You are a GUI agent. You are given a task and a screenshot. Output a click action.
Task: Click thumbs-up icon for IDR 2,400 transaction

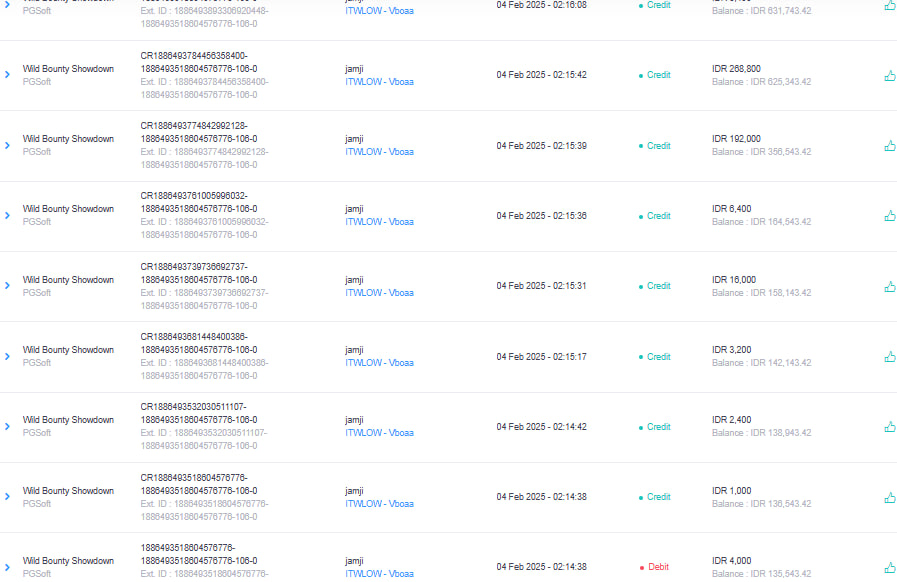(x=890, y=427)
